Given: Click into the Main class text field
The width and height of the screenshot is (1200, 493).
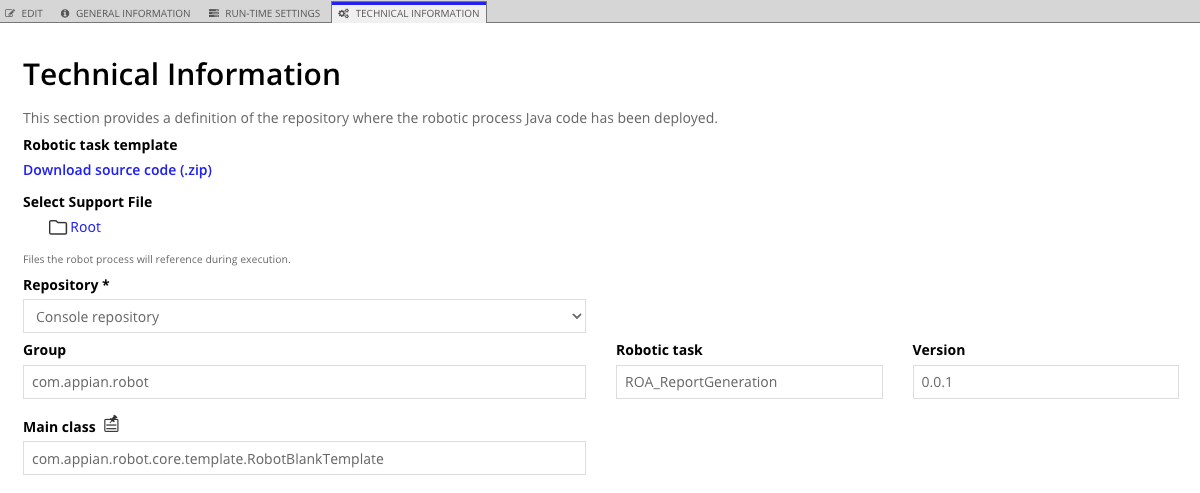Looking at the screenshot, I should click(304, 459).
